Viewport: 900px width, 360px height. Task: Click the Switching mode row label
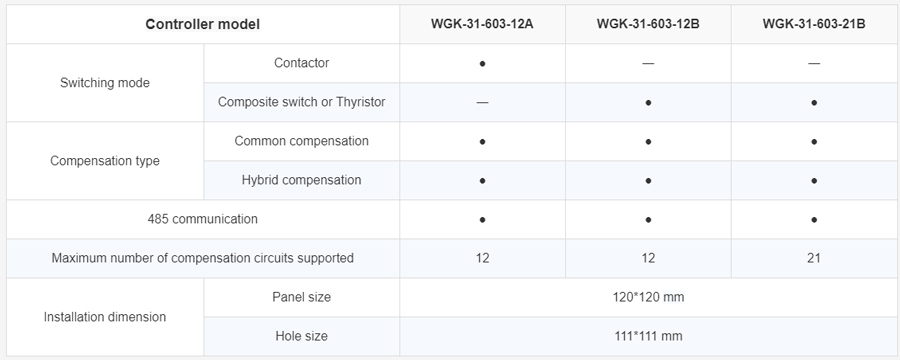[104, 83]
